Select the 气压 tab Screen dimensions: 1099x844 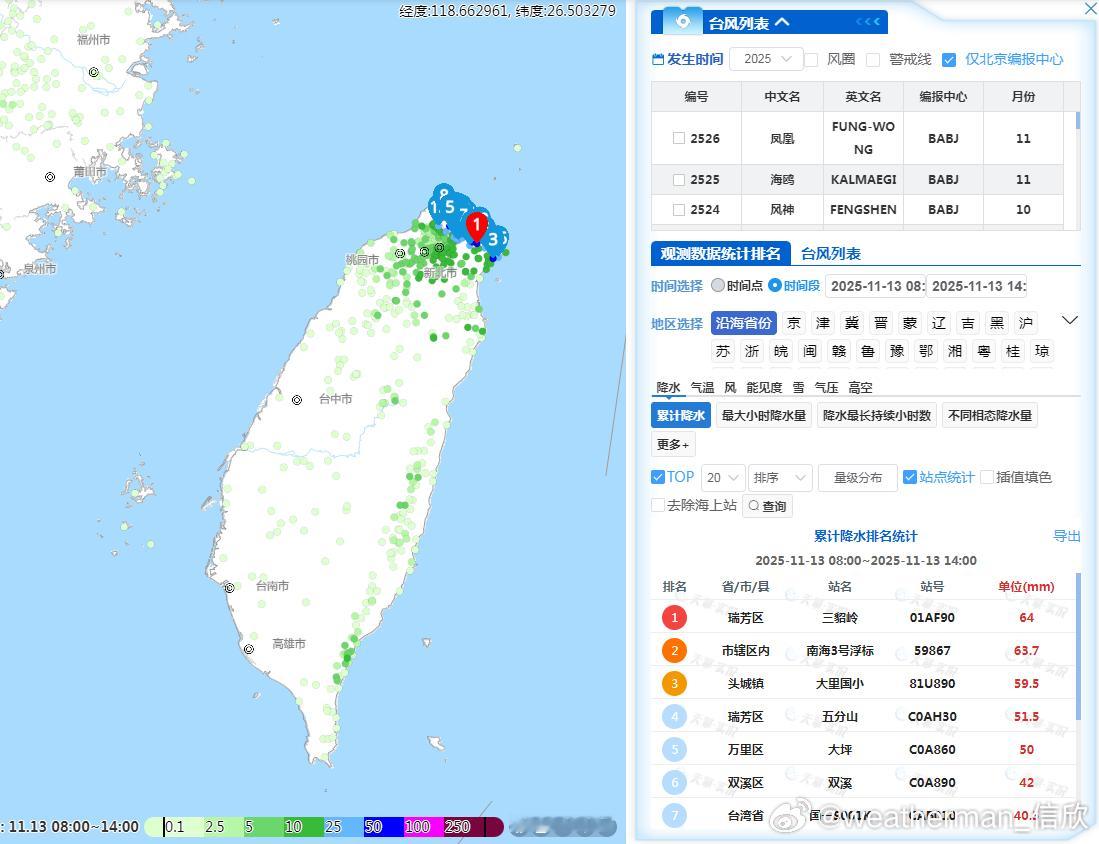(826, 388)
